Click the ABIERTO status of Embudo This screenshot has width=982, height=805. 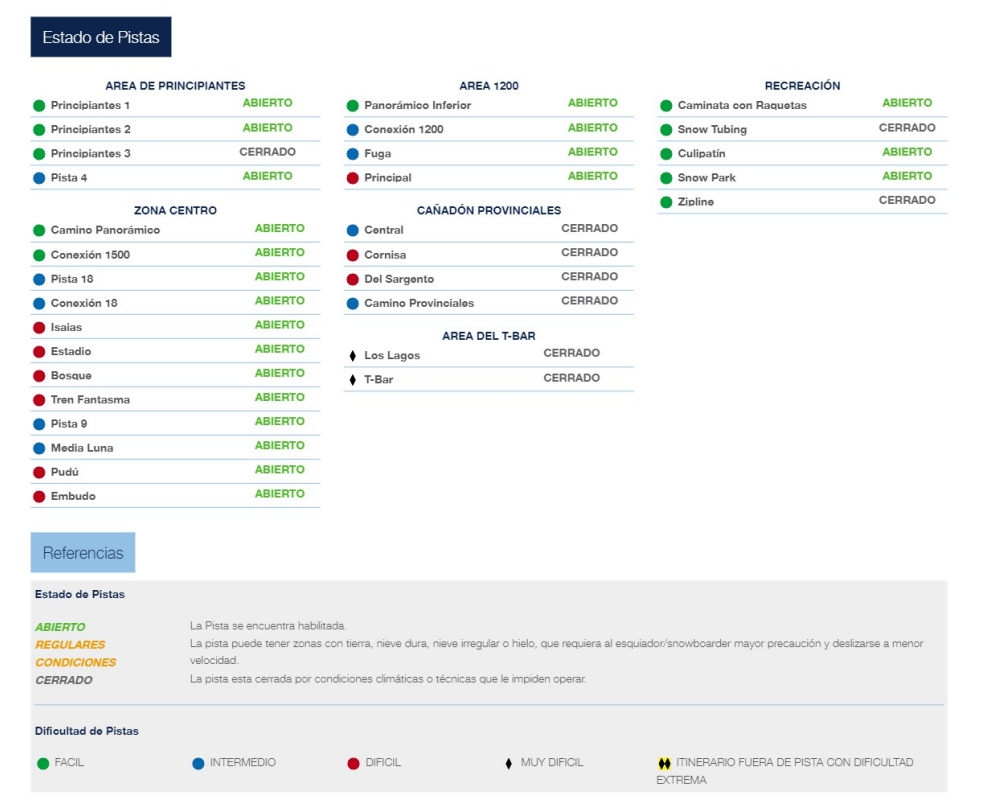tap(280, 494)
